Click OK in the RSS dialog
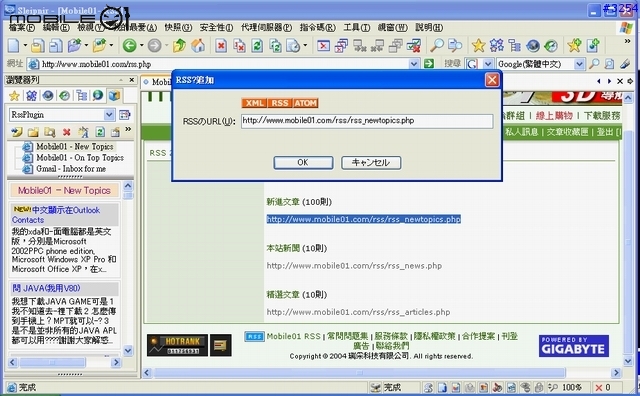This screenshot has width=640, height=396. [303, 162]
